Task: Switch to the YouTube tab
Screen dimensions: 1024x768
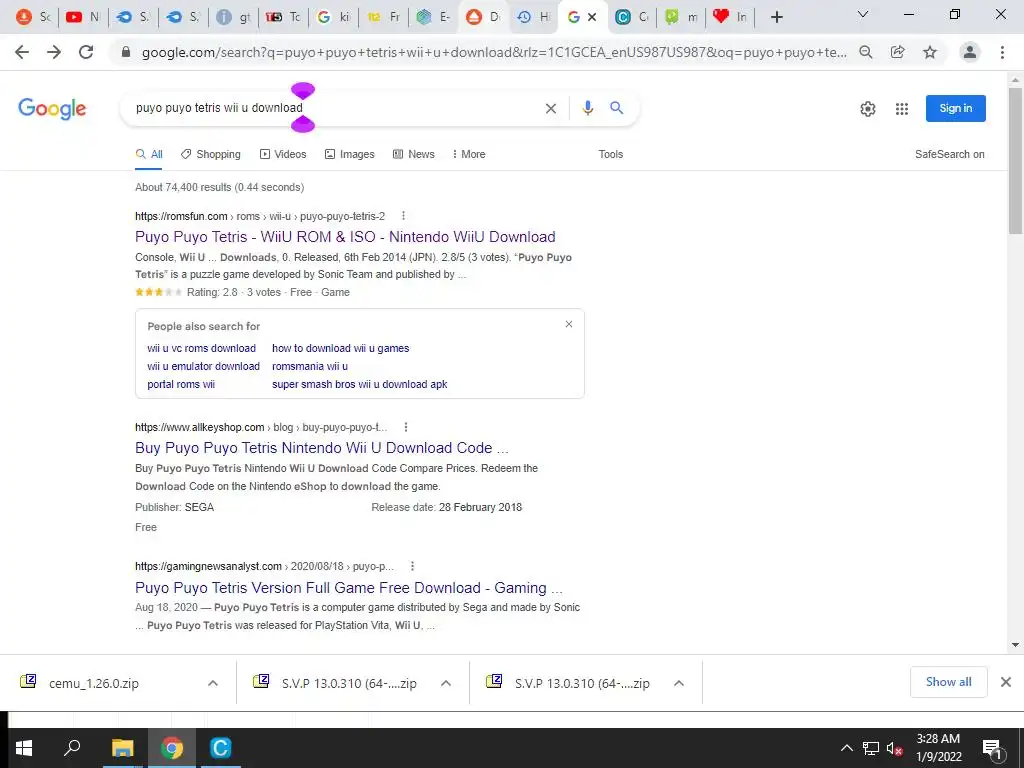Action: pos(83,17)
